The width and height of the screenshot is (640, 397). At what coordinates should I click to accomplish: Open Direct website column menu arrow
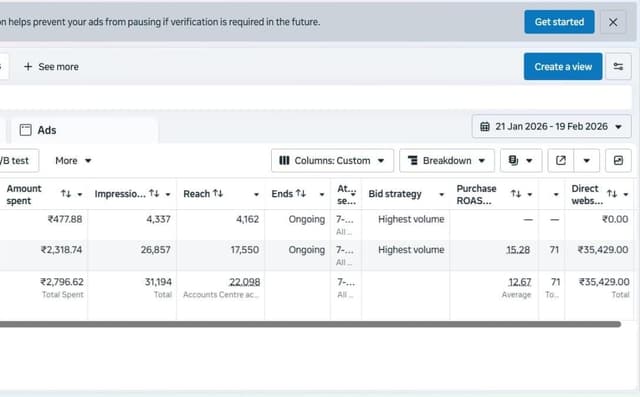coord(626,195)
